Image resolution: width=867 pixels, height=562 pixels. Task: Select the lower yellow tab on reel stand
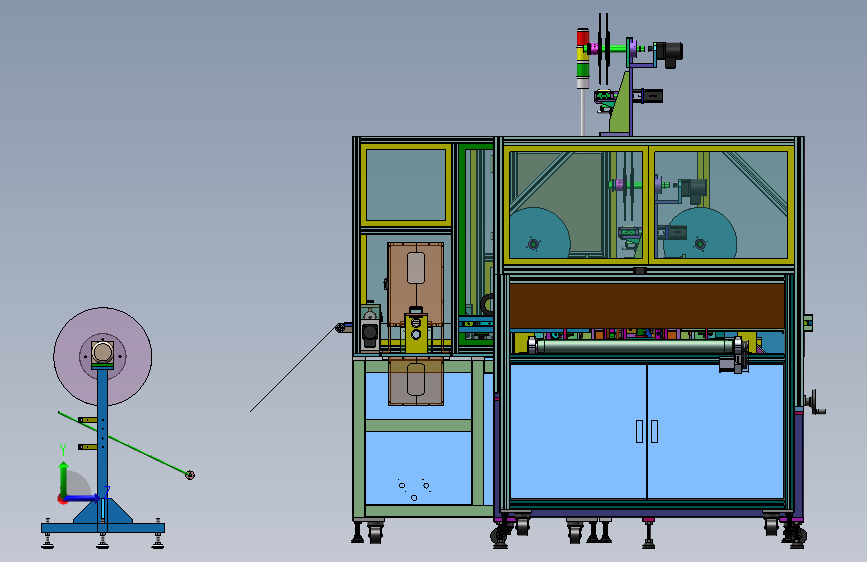coord(87,446)
